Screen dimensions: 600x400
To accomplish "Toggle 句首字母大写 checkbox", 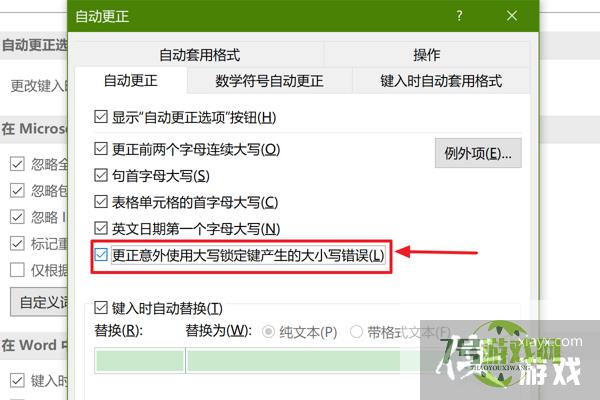I will (101, 175).
